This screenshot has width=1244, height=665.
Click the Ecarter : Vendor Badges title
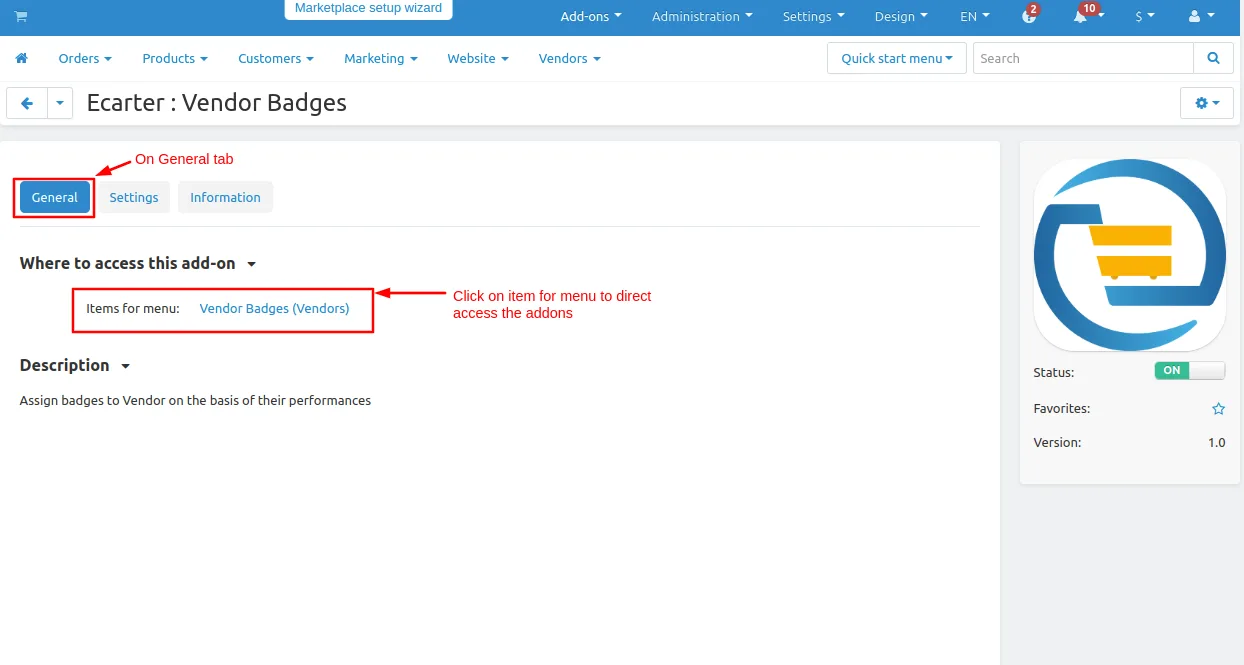[217, 103]
